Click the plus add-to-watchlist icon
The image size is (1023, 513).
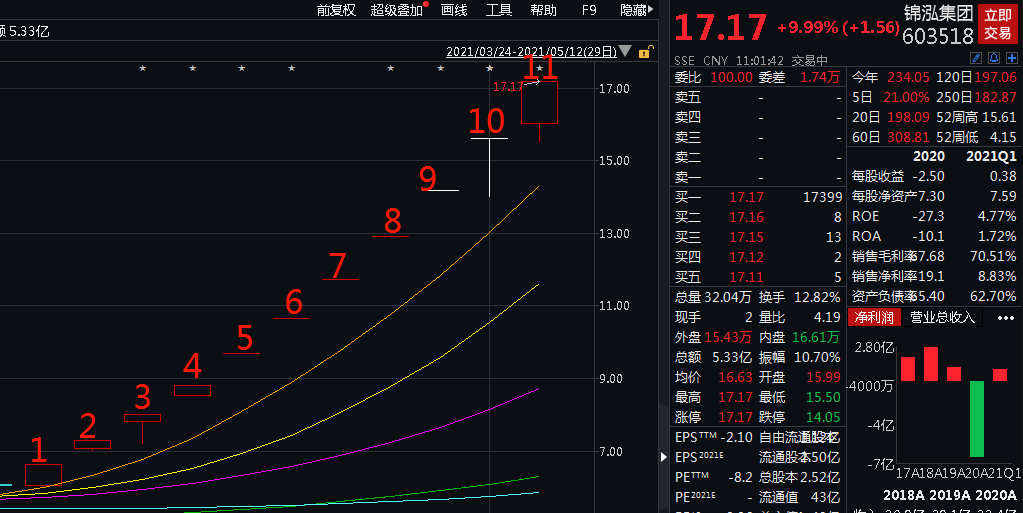(1011, 59)
